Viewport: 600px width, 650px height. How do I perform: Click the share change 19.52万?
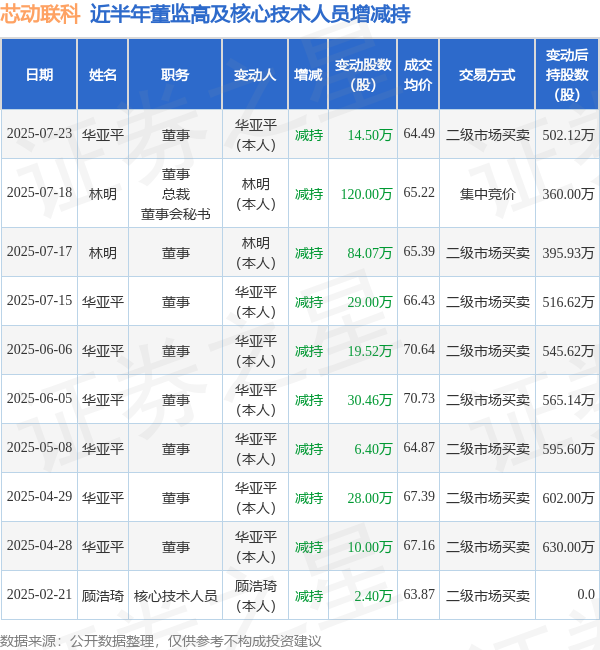click(369, 351)
